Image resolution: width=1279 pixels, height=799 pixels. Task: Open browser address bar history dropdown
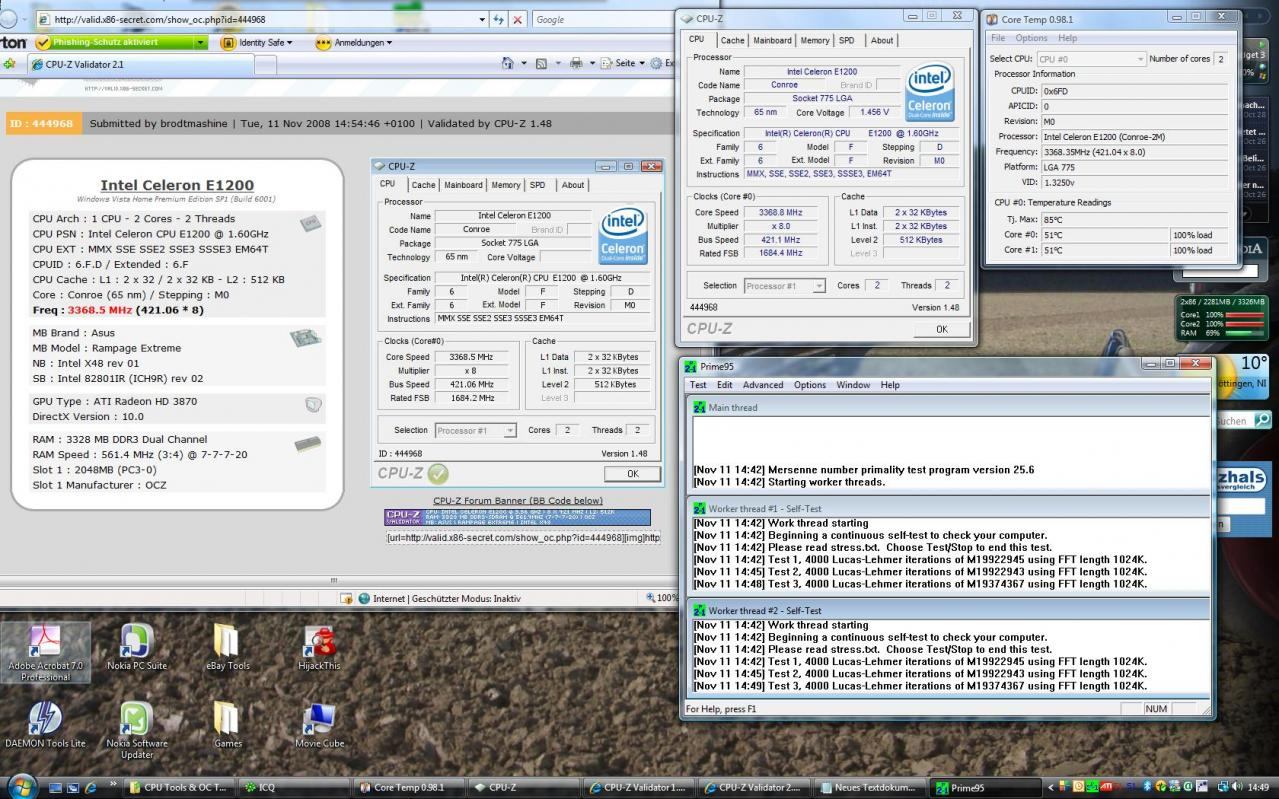tap(483, 19)
